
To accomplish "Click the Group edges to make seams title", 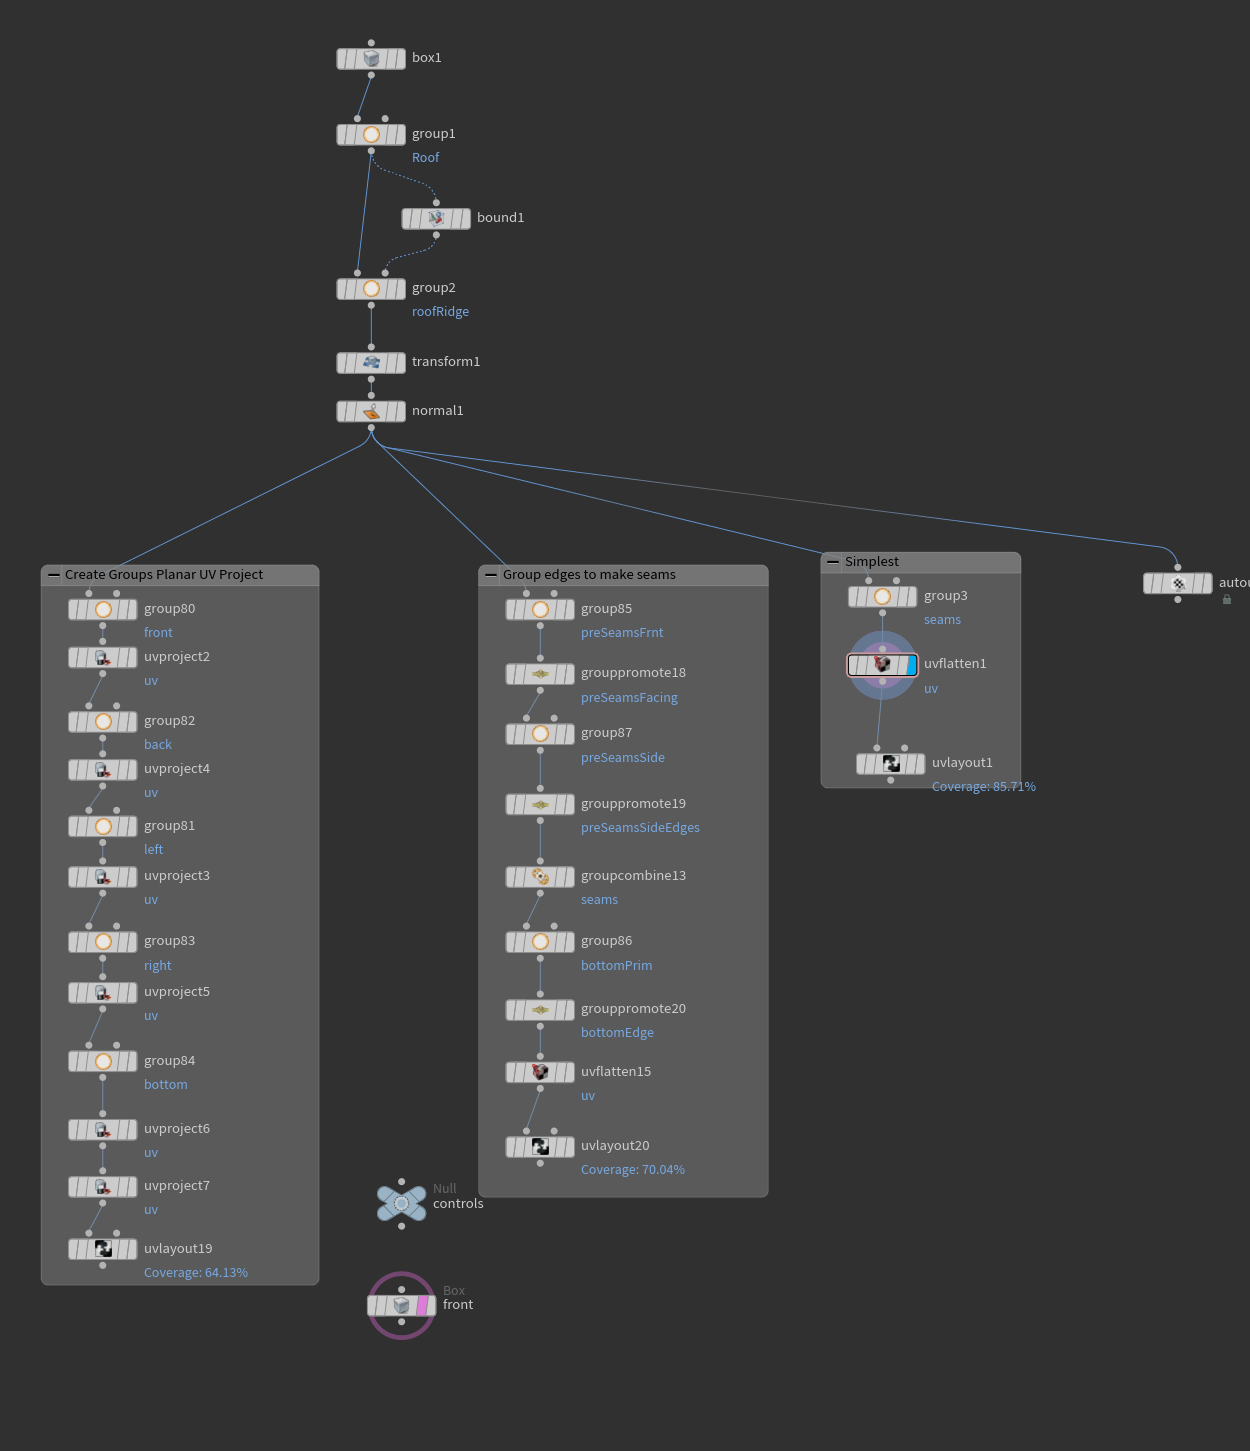I will tap(589, 574).
